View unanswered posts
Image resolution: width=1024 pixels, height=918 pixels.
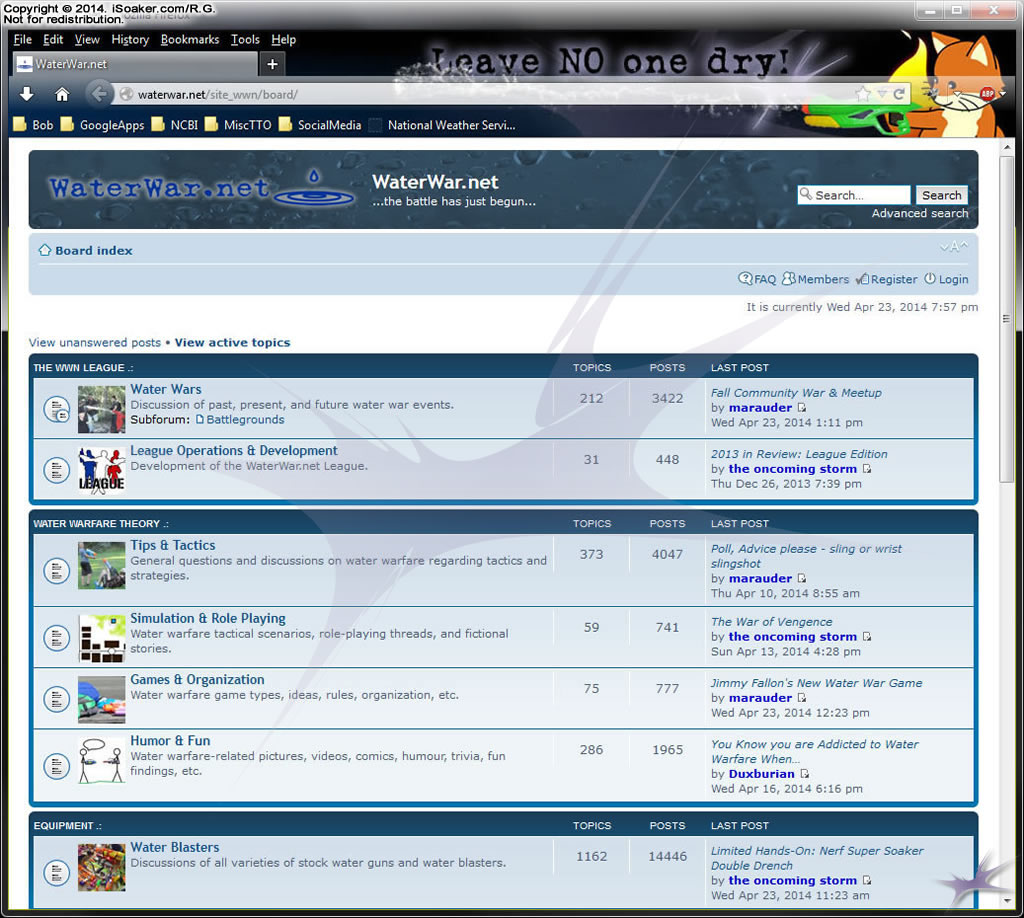click(95, 343)
